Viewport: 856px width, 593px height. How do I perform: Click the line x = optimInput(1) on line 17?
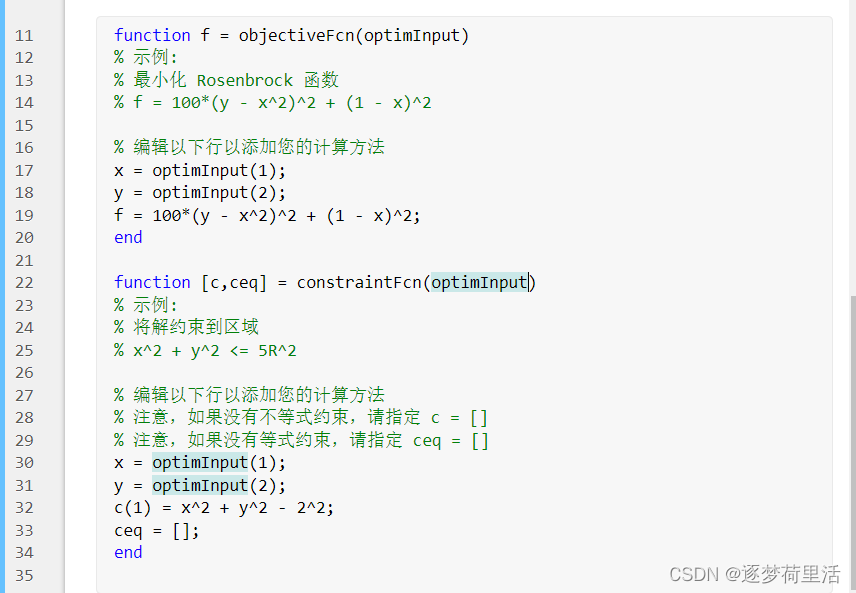pyautogui.click(x=200, y=171)
